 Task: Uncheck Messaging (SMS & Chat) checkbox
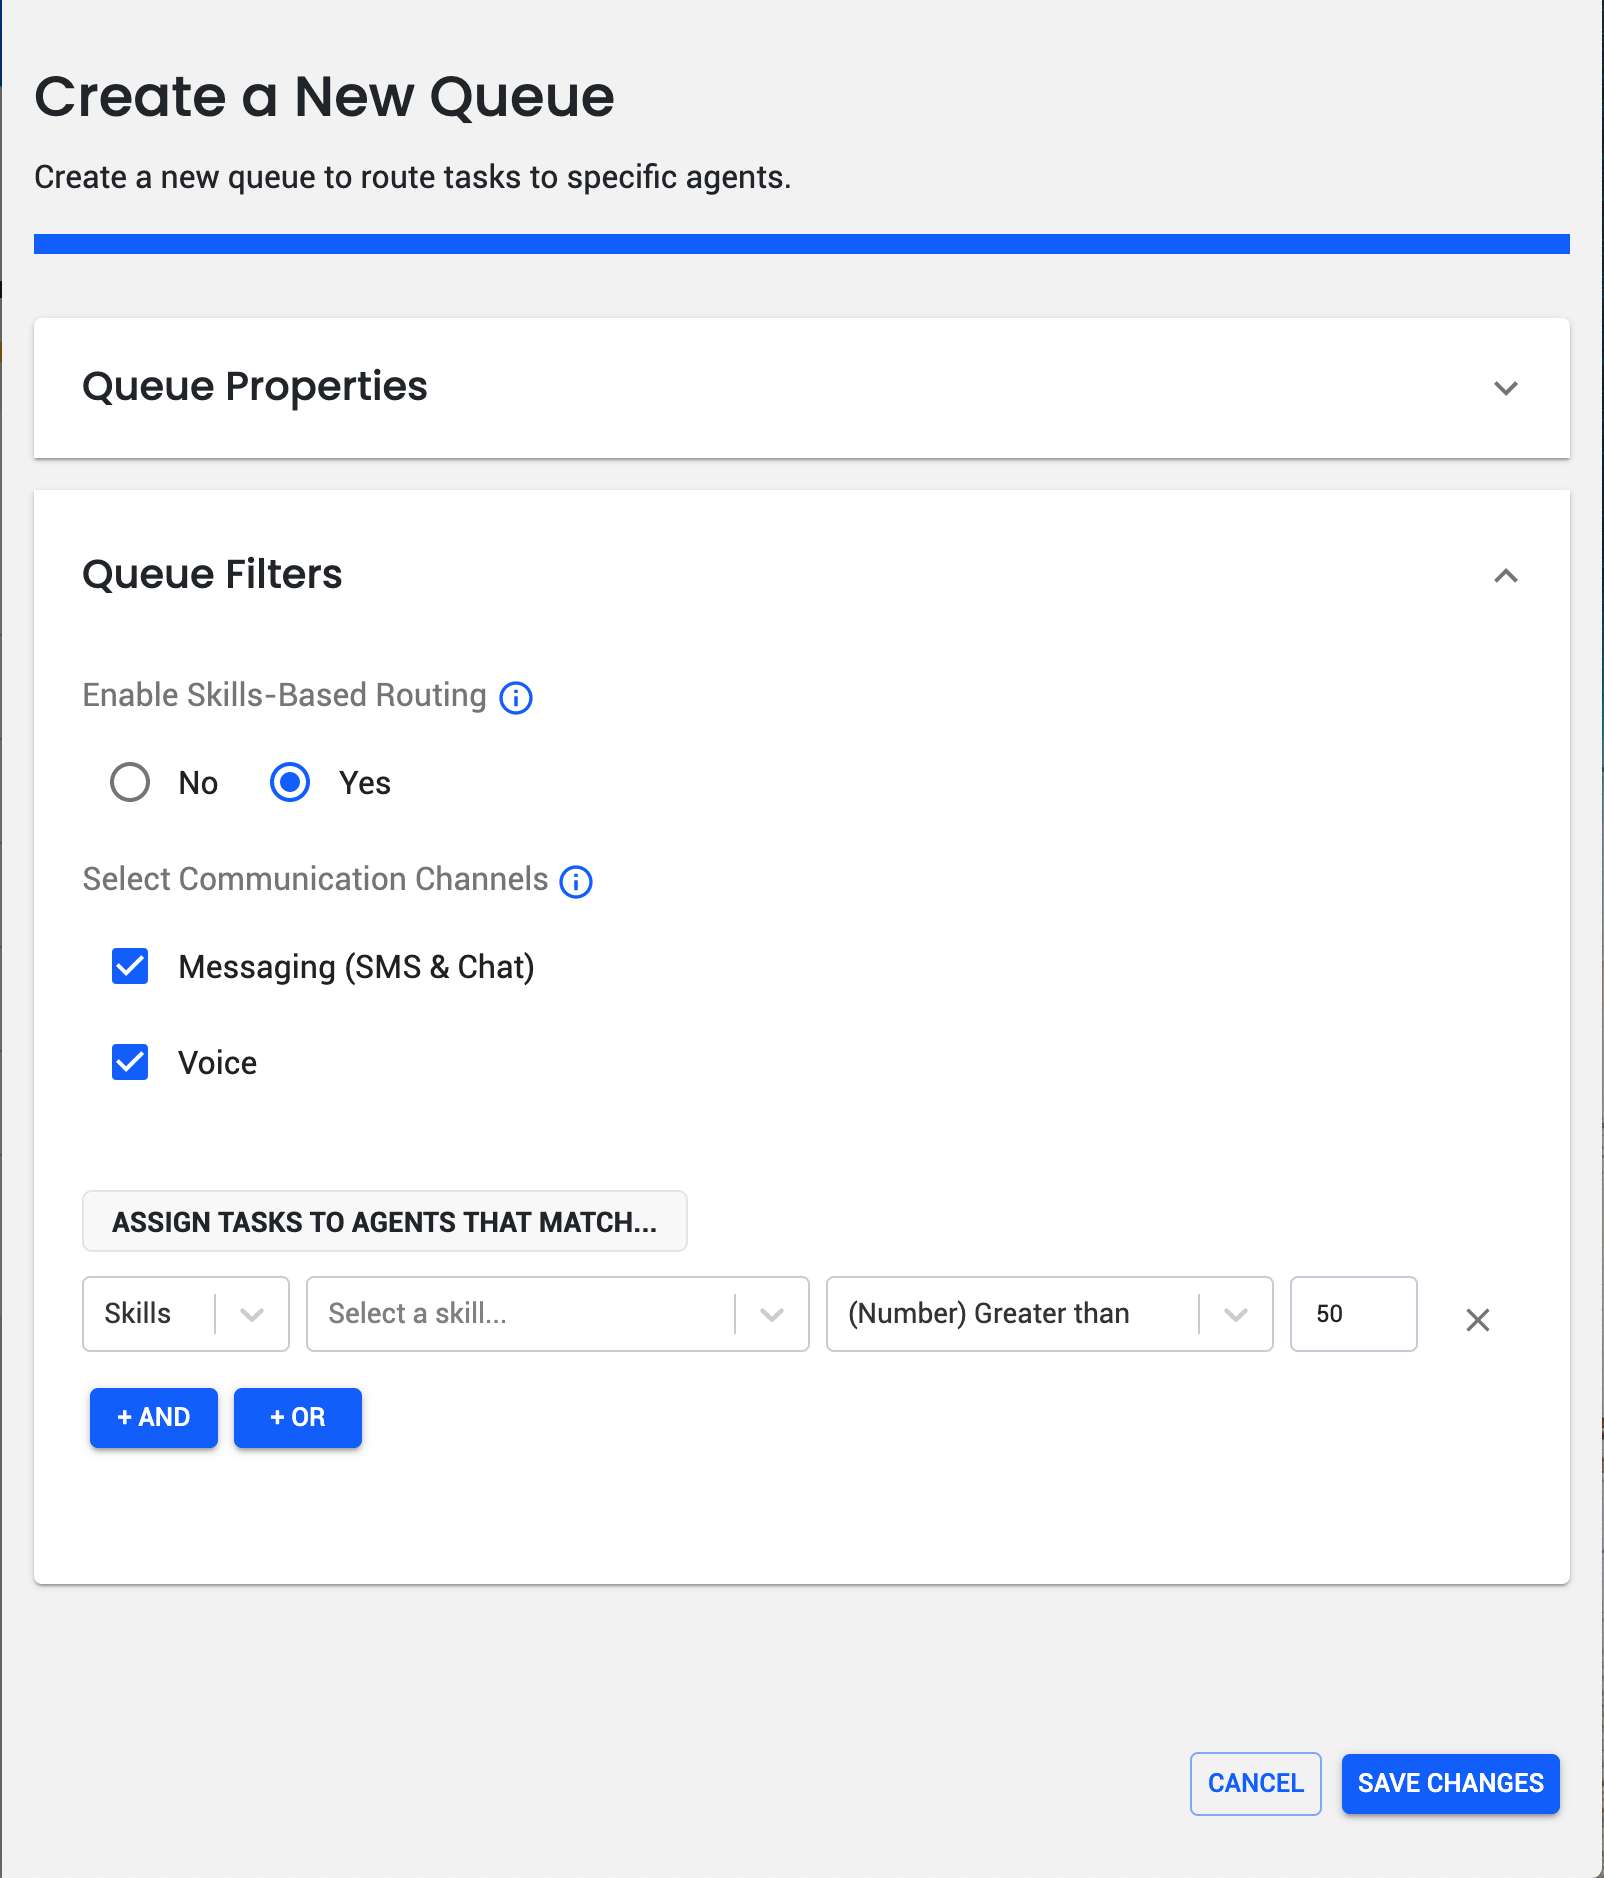130,966
